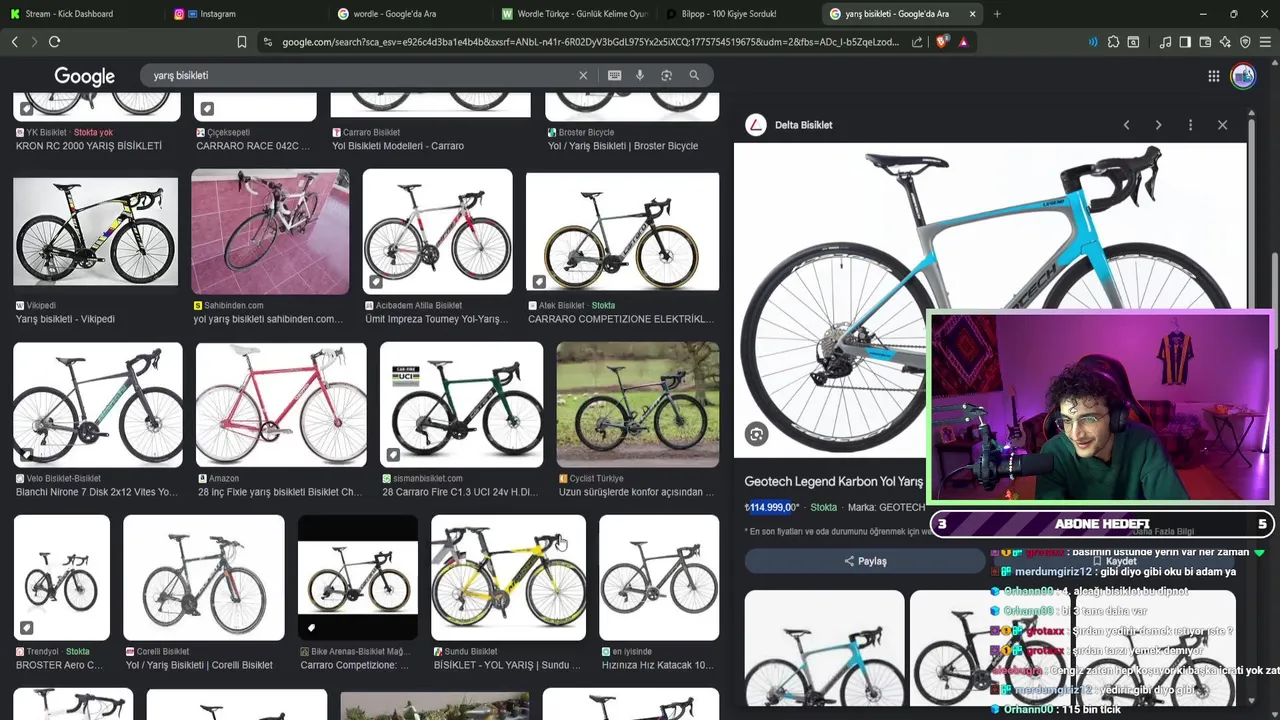Open Brave Rewards triangle icon
The width and height of the screenshot is (1280, 720).
[x=963, y=42]
